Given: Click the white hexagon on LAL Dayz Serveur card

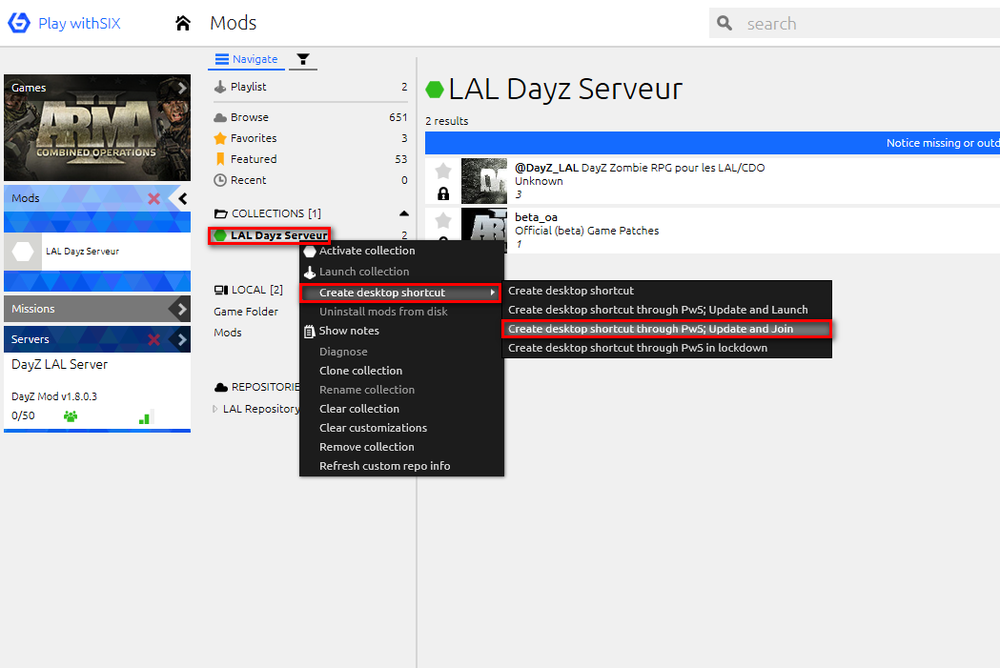Looking at the screenshot, I should tap(23, 251).
